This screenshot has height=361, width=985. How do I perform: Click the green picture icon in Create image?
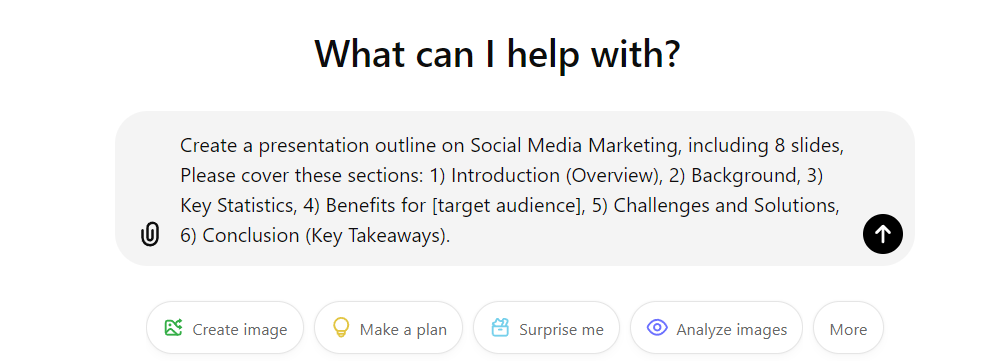click(173, 328)
